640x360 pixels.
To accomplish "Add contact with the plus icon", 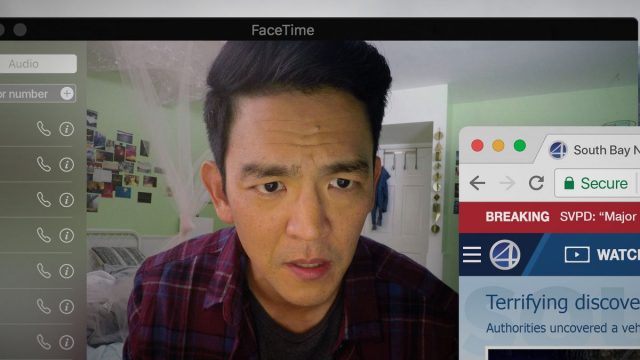I will (x=67, y=93).
